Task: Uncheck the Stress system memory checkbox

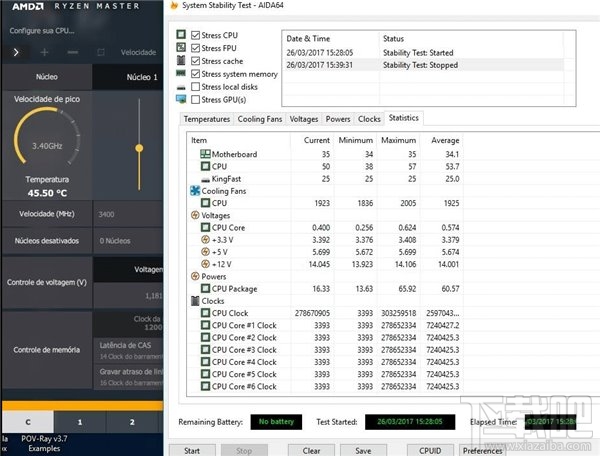Action: pyautogui.click(x=196, y=73)
